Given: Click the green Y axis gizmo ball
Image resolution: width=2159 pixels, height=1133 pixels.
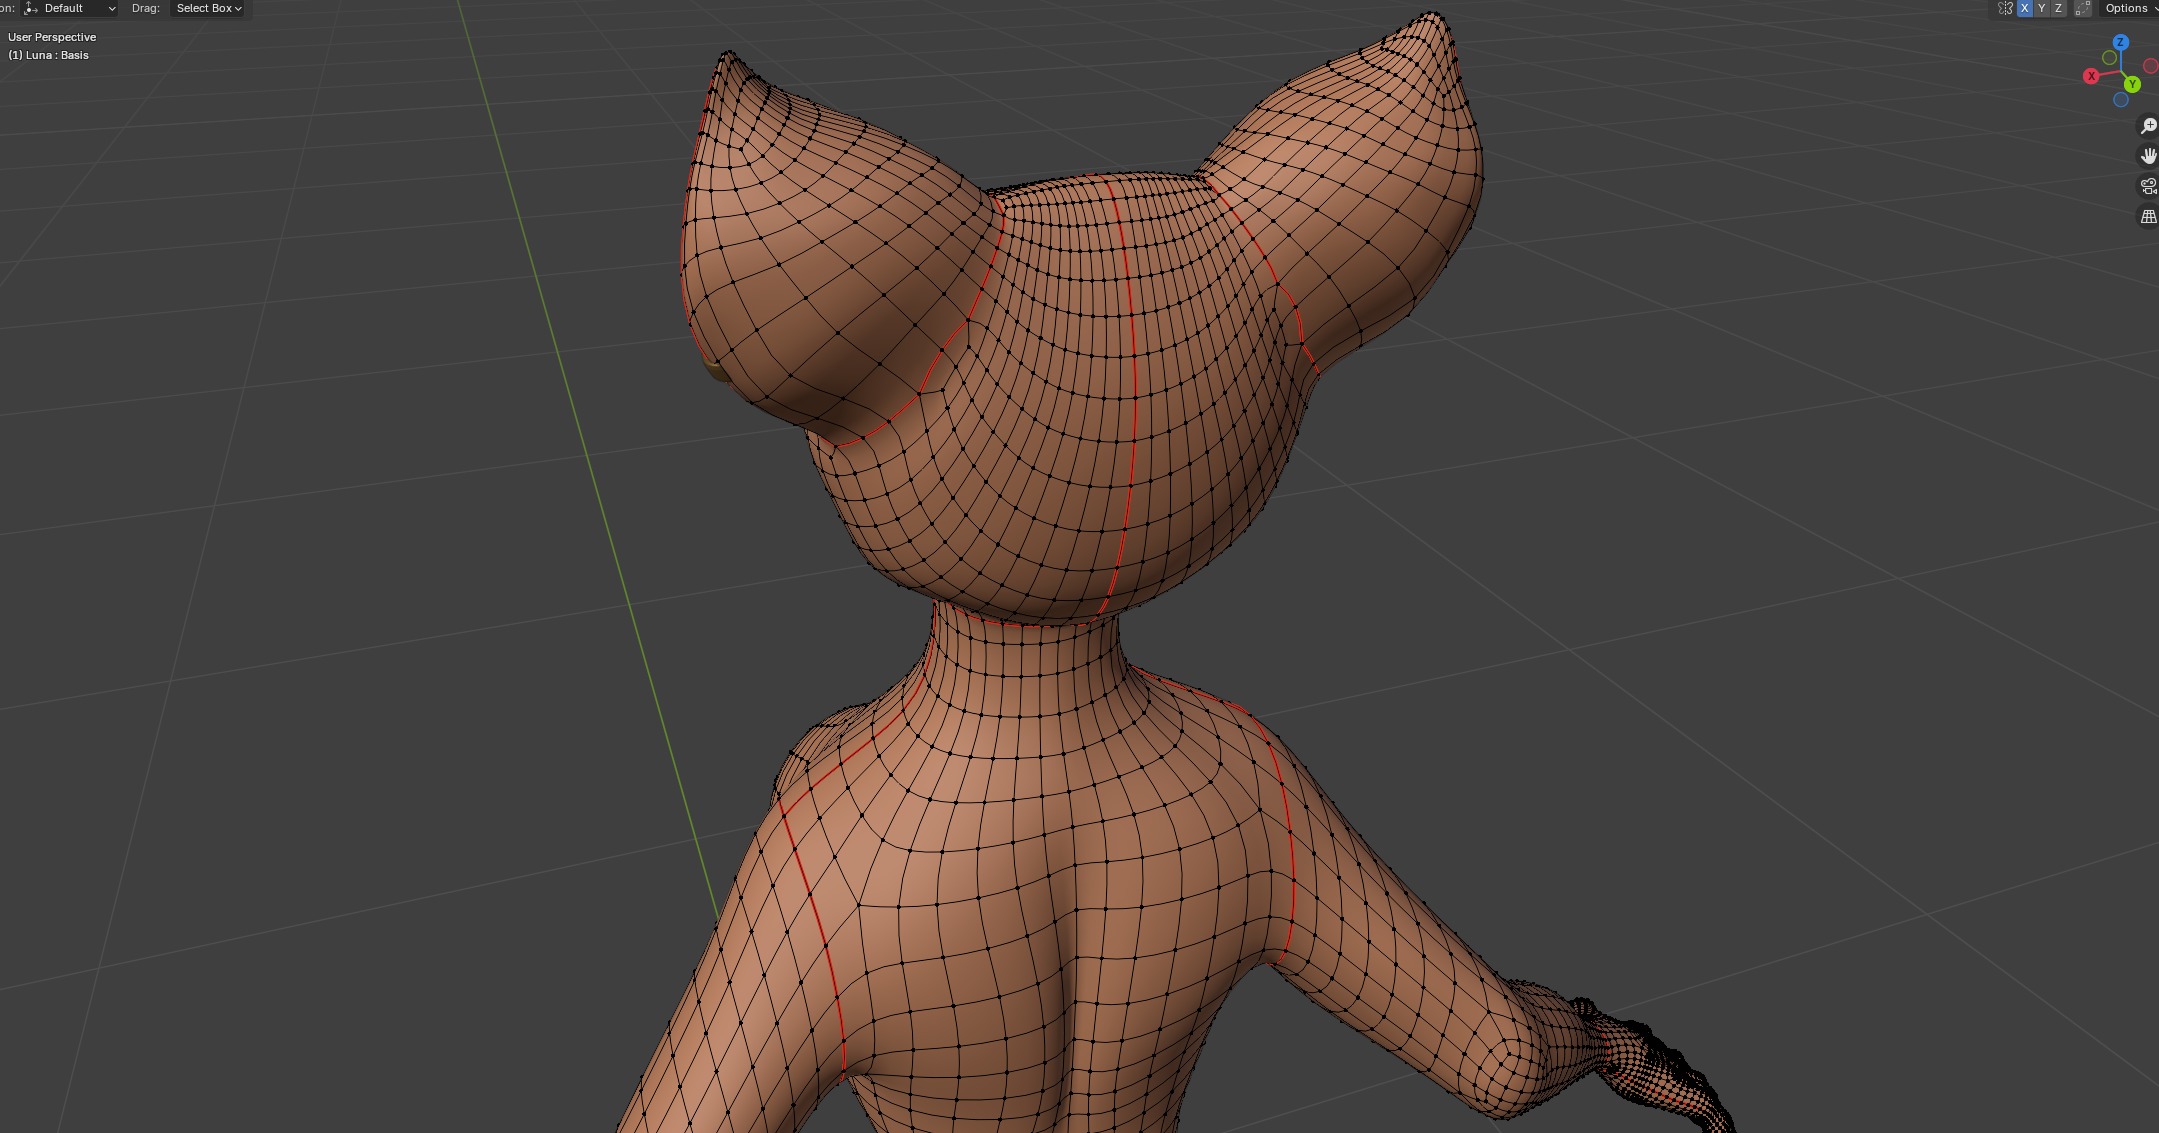Looking at the screenshot, I should 2132,85.
